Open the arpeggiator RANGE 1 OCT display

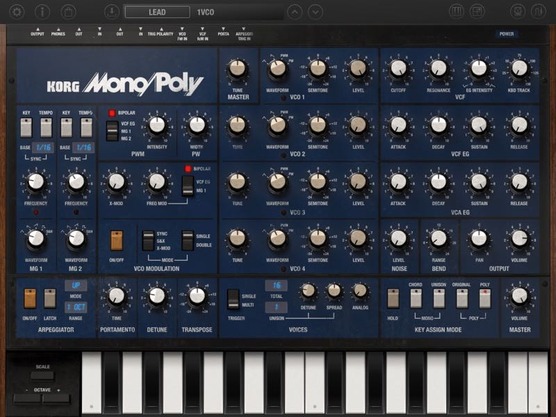(76, 307)
